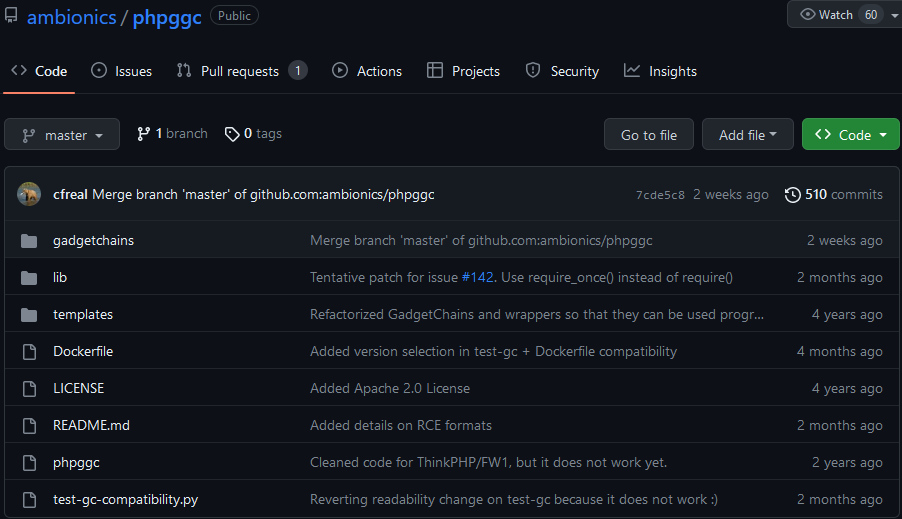Open the Pull requests tab

coord(242,71)
